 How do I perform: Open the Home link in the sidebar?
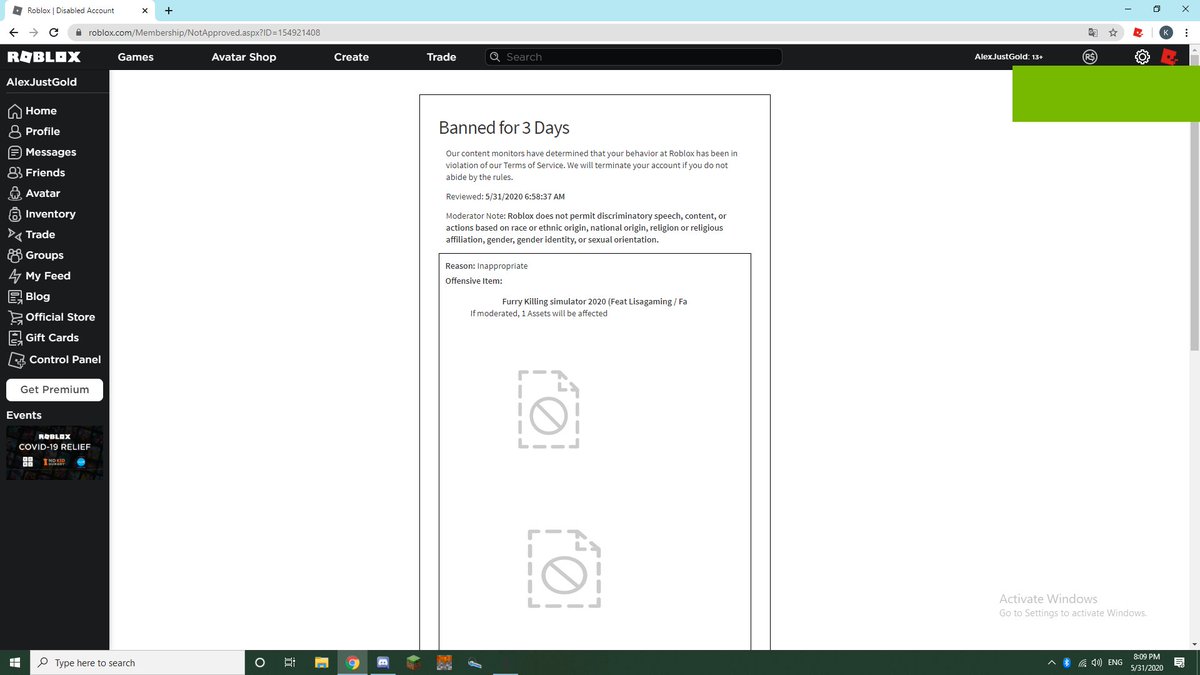point(41,111)
